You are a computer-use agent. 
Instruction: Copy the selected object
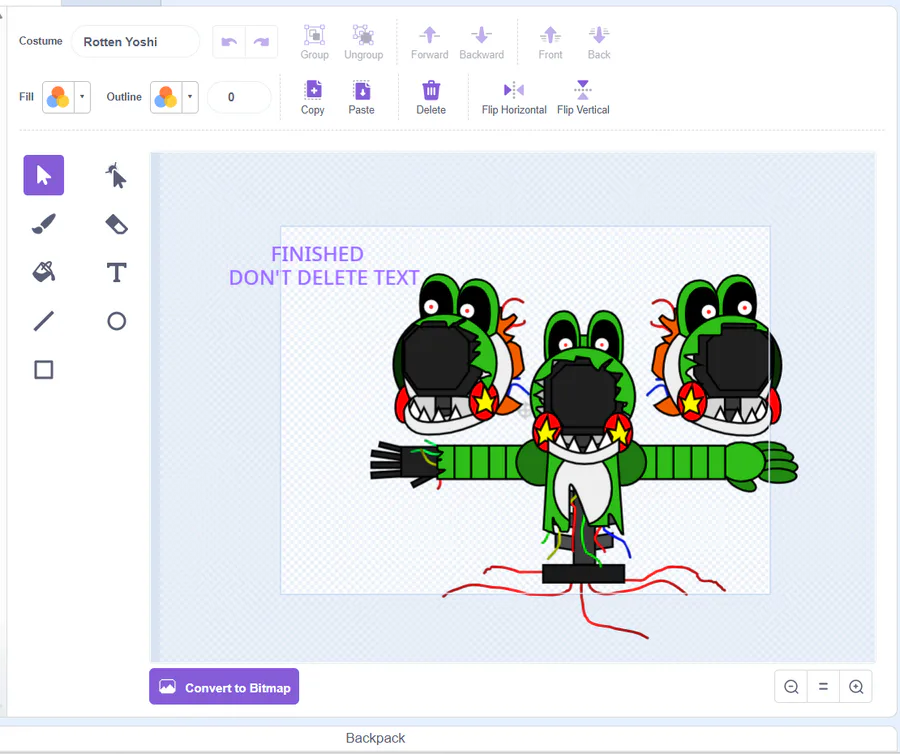313,98
